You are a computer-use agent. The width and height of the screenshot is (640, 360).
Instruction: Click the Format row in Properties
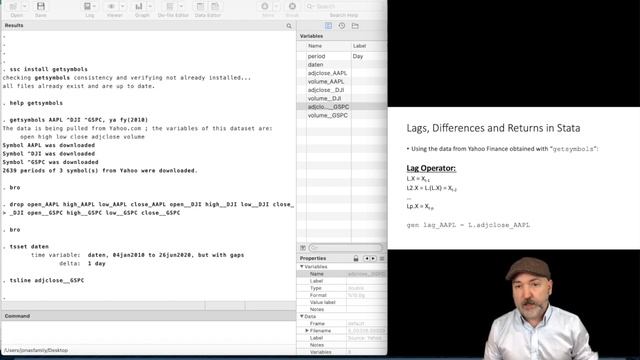pos(342,295)
